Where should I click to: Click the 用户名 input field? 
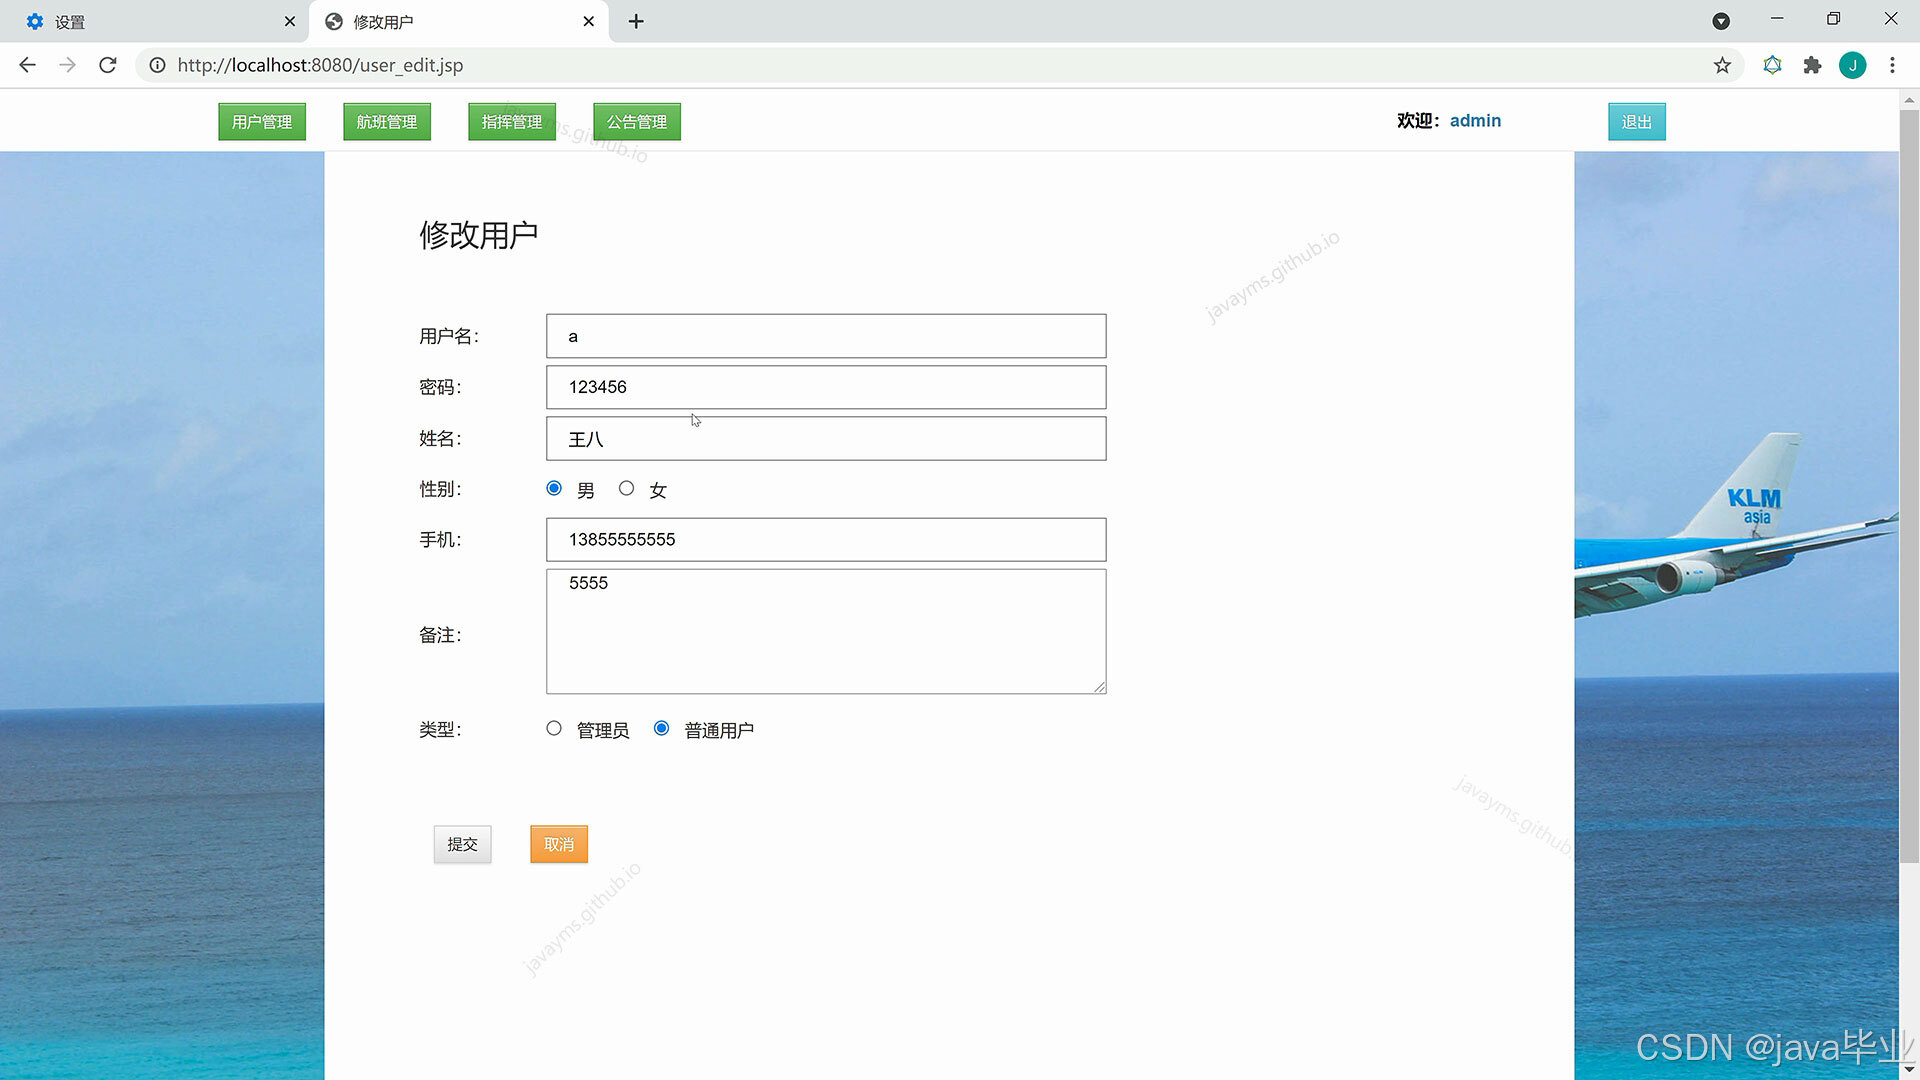click(x=826, y=336)
